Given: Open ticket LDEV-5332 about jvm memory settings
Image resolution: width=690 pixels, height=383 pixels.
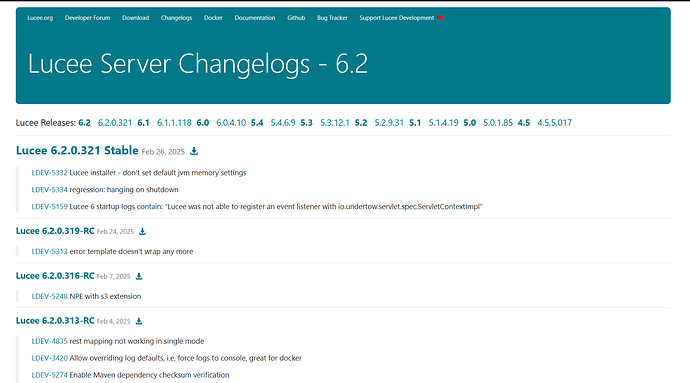Looking at the screenshot, I should click(49, 173).
